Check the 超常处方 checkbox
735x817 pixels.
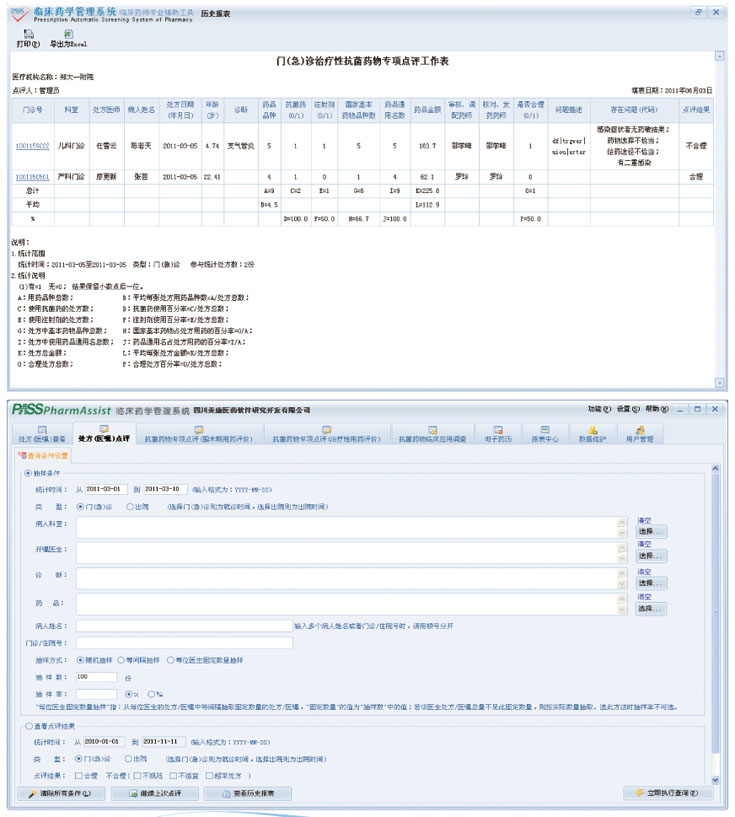pos(209,776)
